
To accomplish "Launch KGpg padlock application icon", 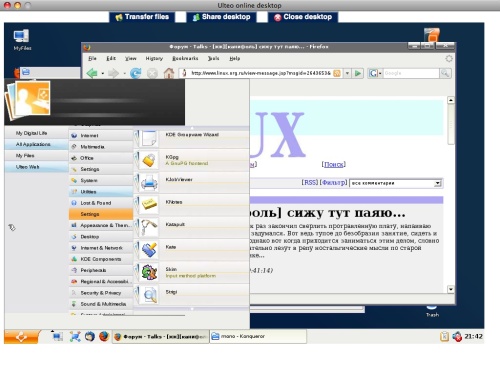I will click(149, 160).
